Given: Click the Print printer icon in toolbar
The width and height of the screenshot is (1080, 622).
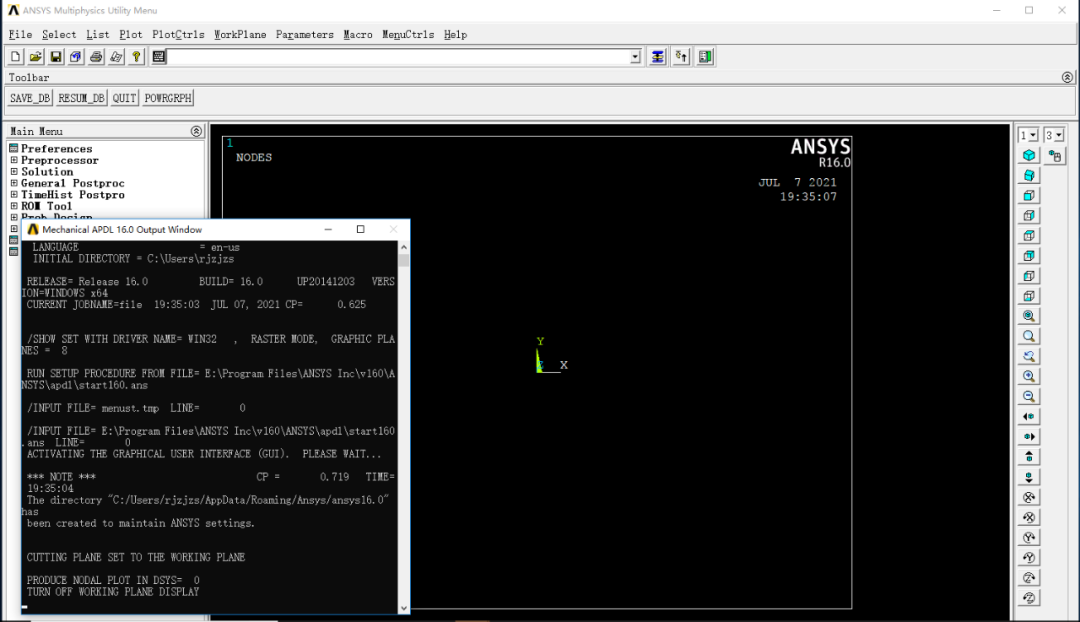Looking at the screenshot, I should [96, 57].
